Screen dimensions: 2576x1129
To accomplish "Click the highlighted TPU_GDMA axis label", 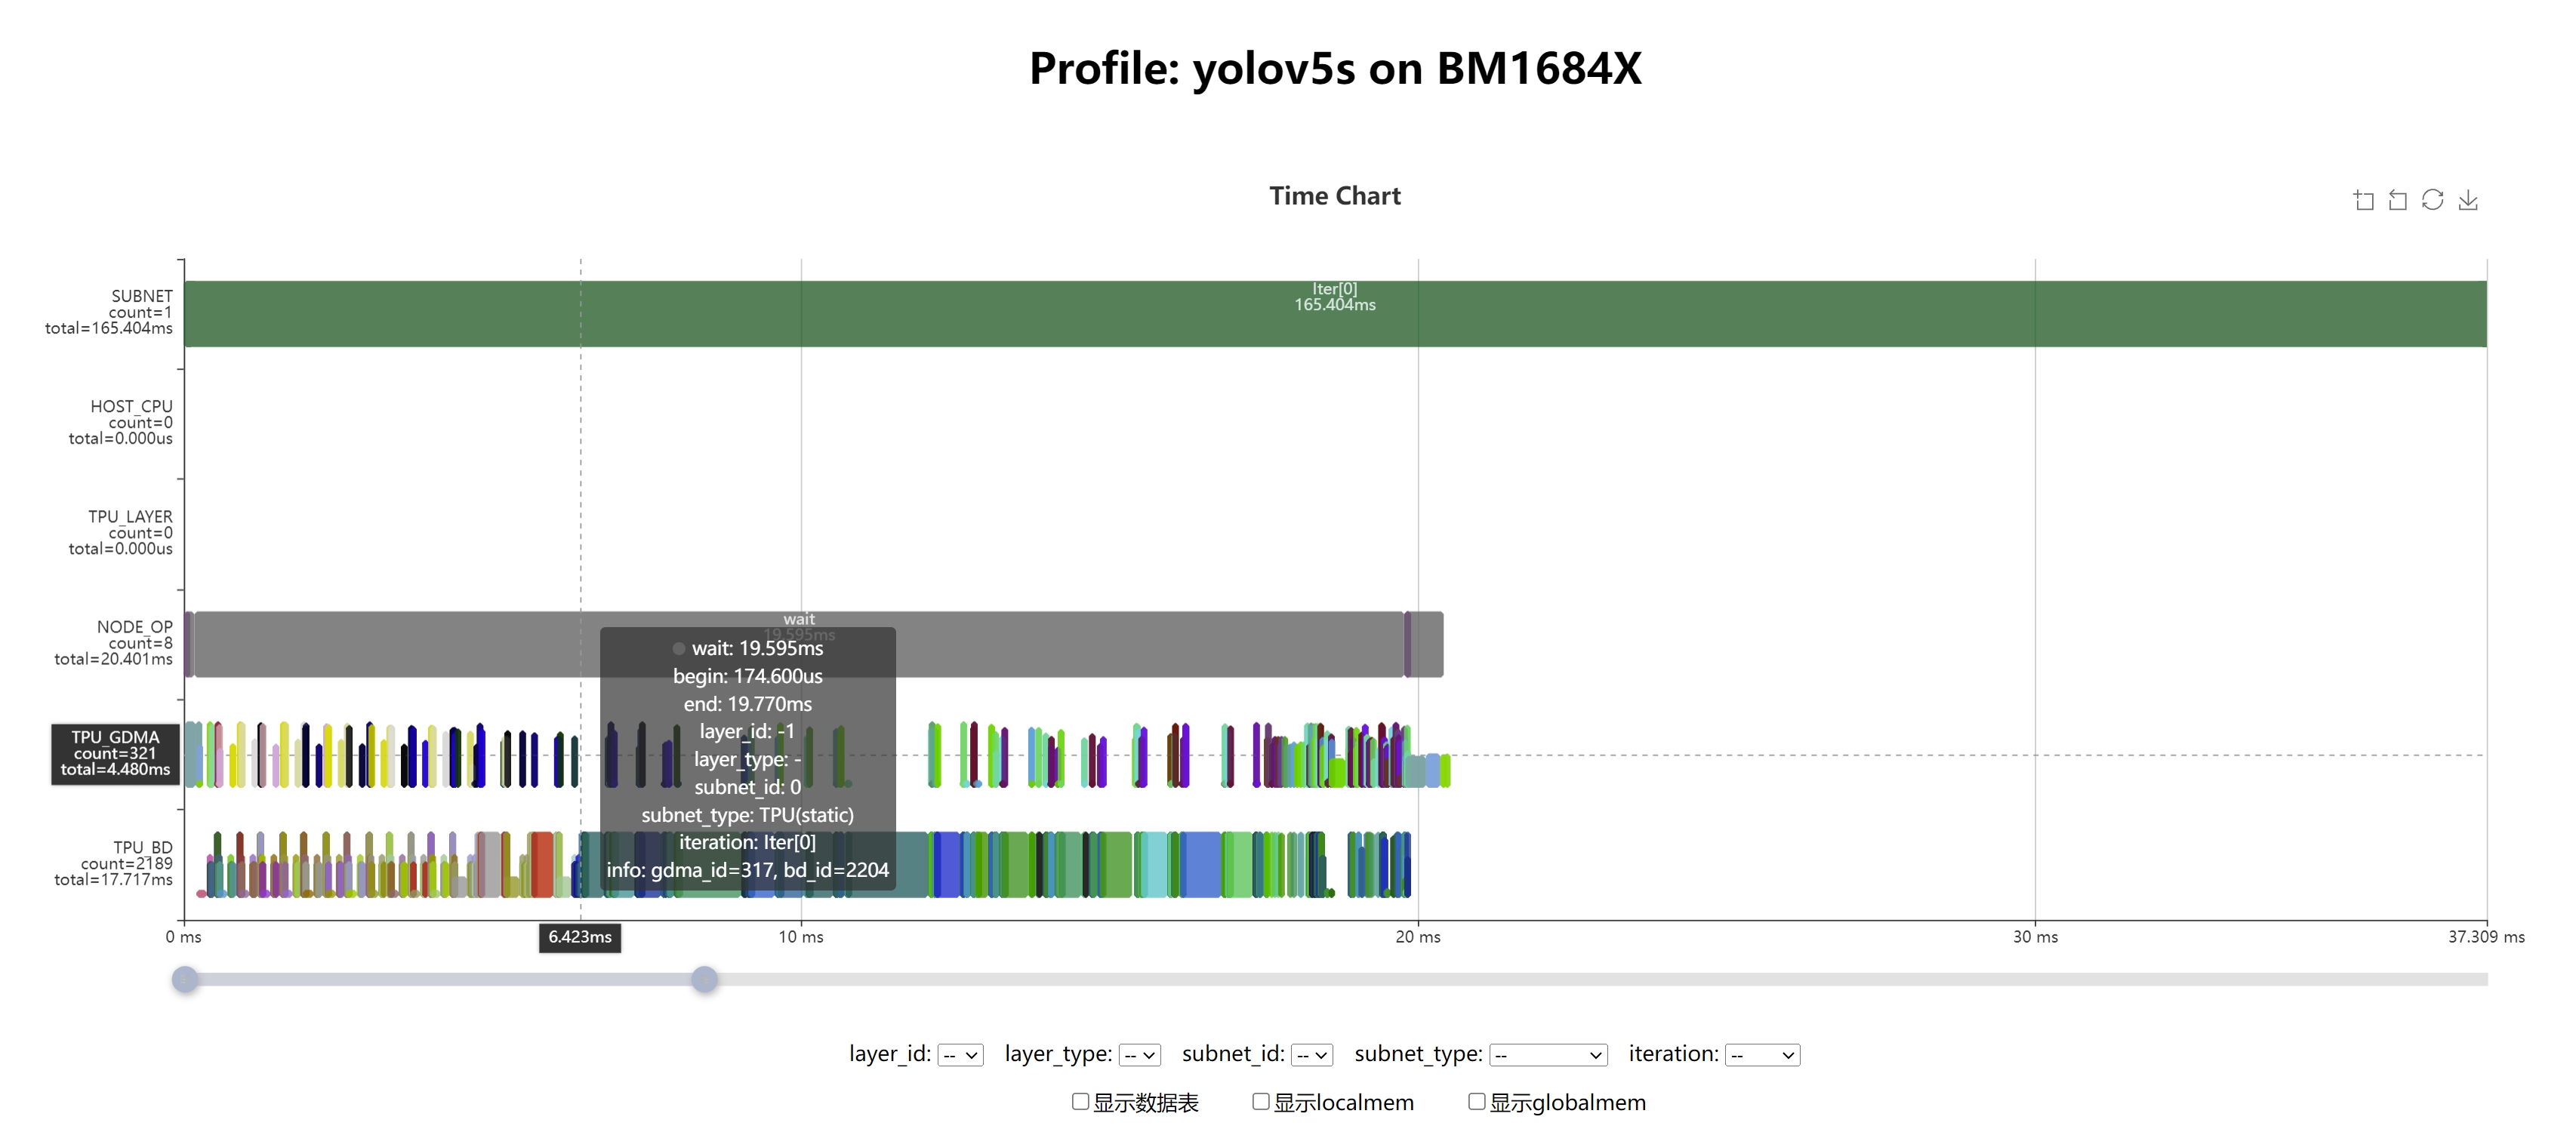I will (115, 754).
